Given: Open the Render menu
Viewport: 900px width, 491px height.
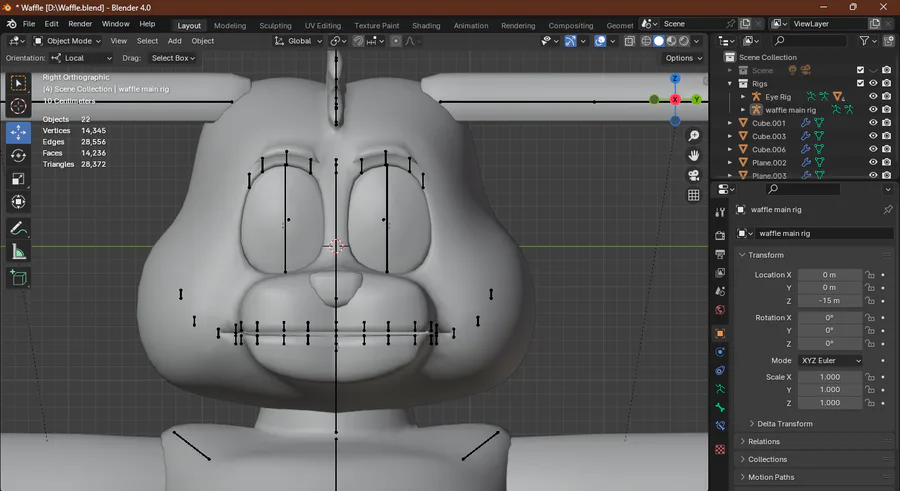Looking at the screenshot, I should coord(80,24).
